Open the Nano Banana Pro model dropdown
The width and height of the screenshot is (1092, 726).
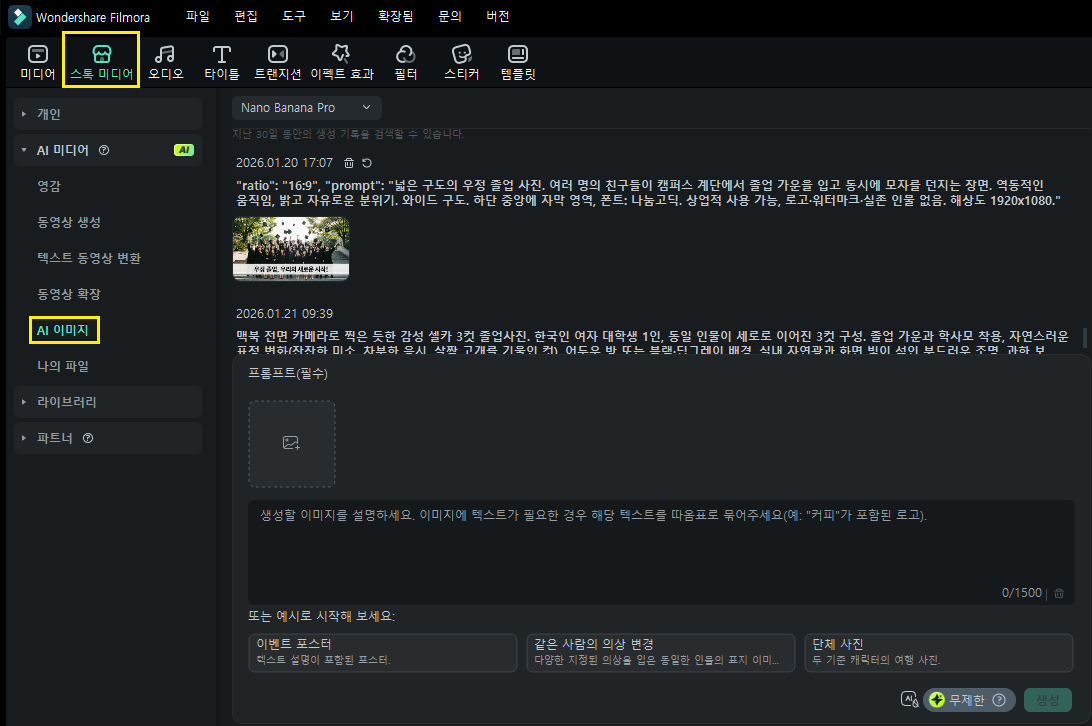point(306,107)
